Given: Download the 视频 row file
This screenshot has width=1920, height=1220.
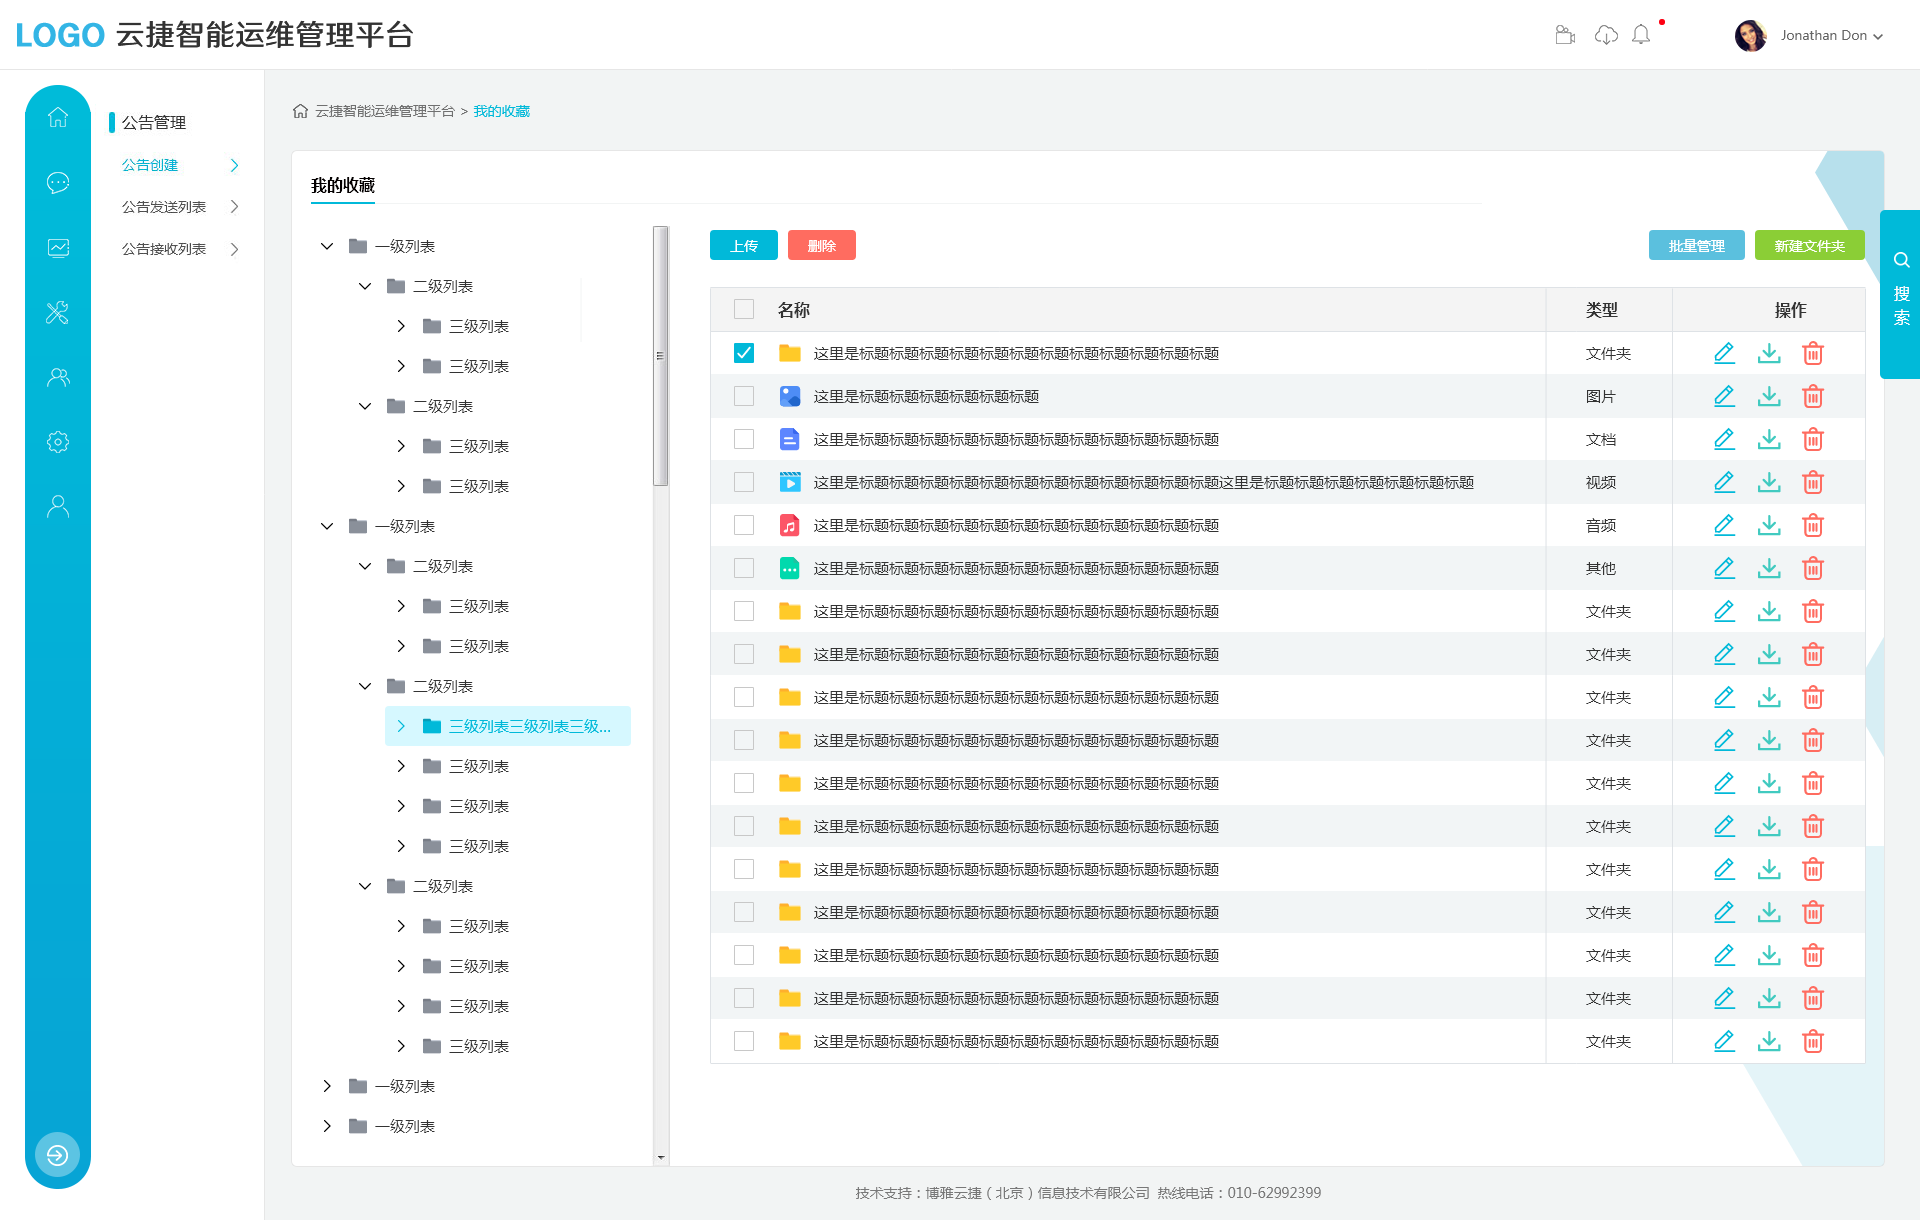Looking at the screenshot, I should point(1769,482).
